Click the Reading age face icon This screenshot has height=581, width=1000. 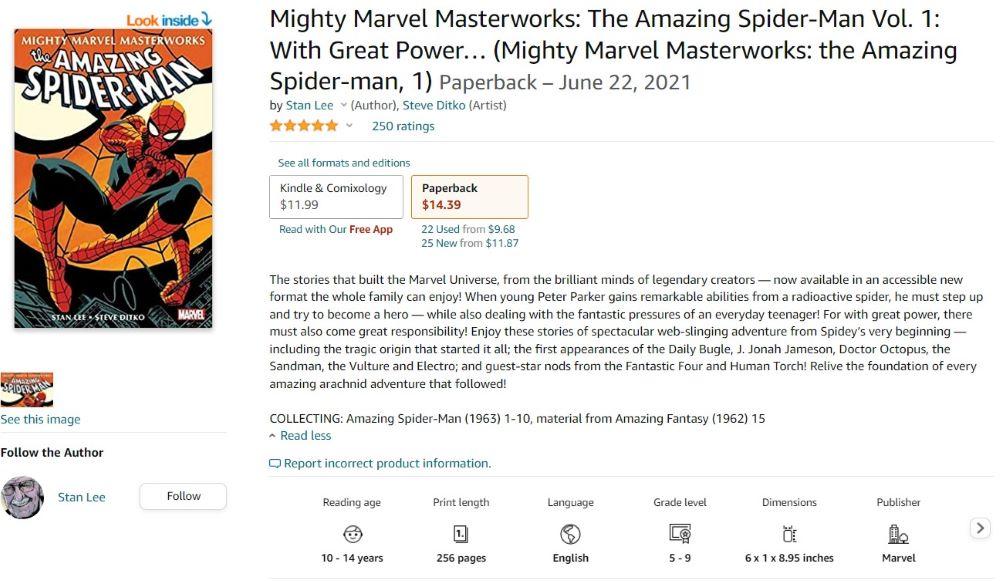tap(352, 533)
